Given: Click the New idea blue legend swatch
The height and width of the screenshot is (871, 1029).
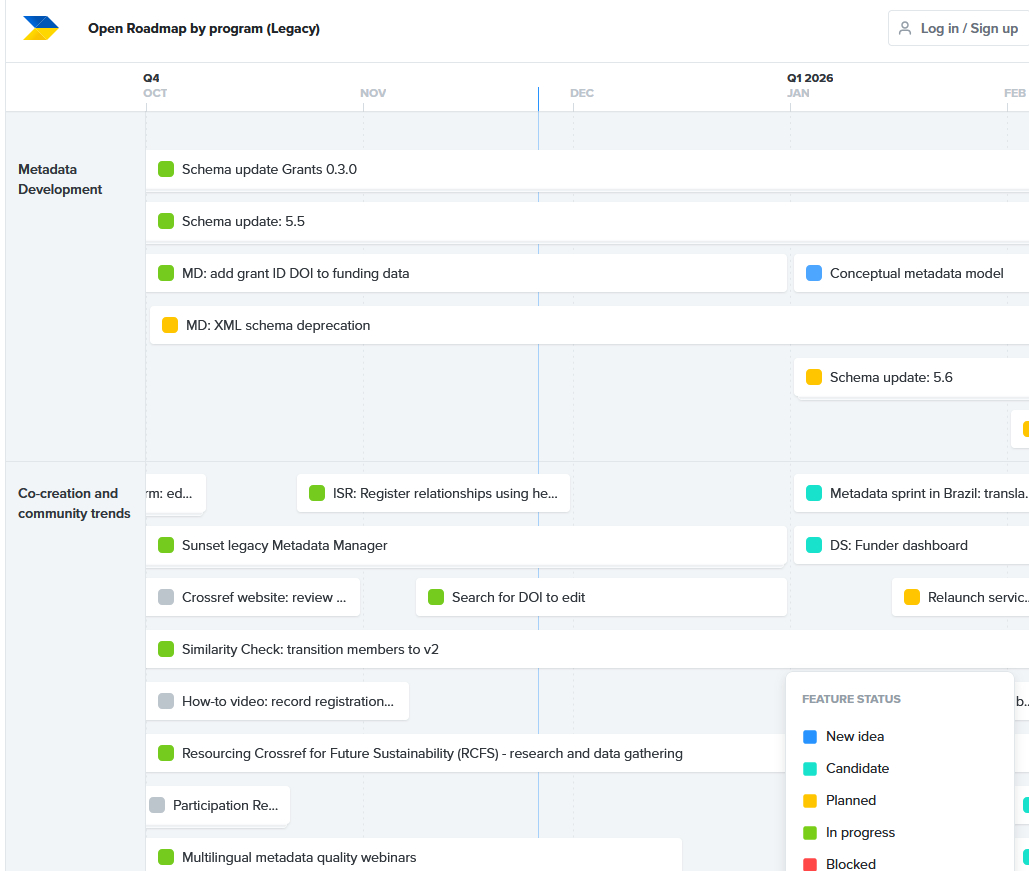Looking at the screenshot, I should point(810,737).
